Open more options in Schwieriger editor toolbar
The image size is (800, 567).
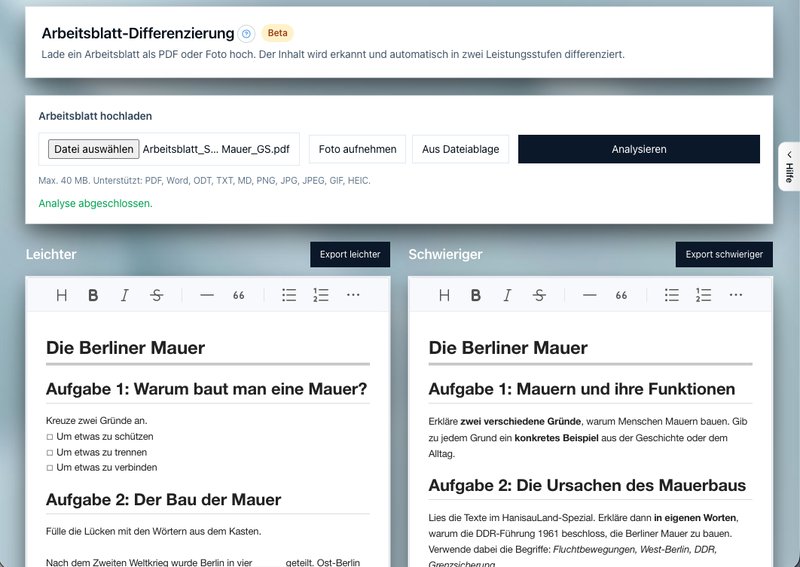[x=736, y=295]
